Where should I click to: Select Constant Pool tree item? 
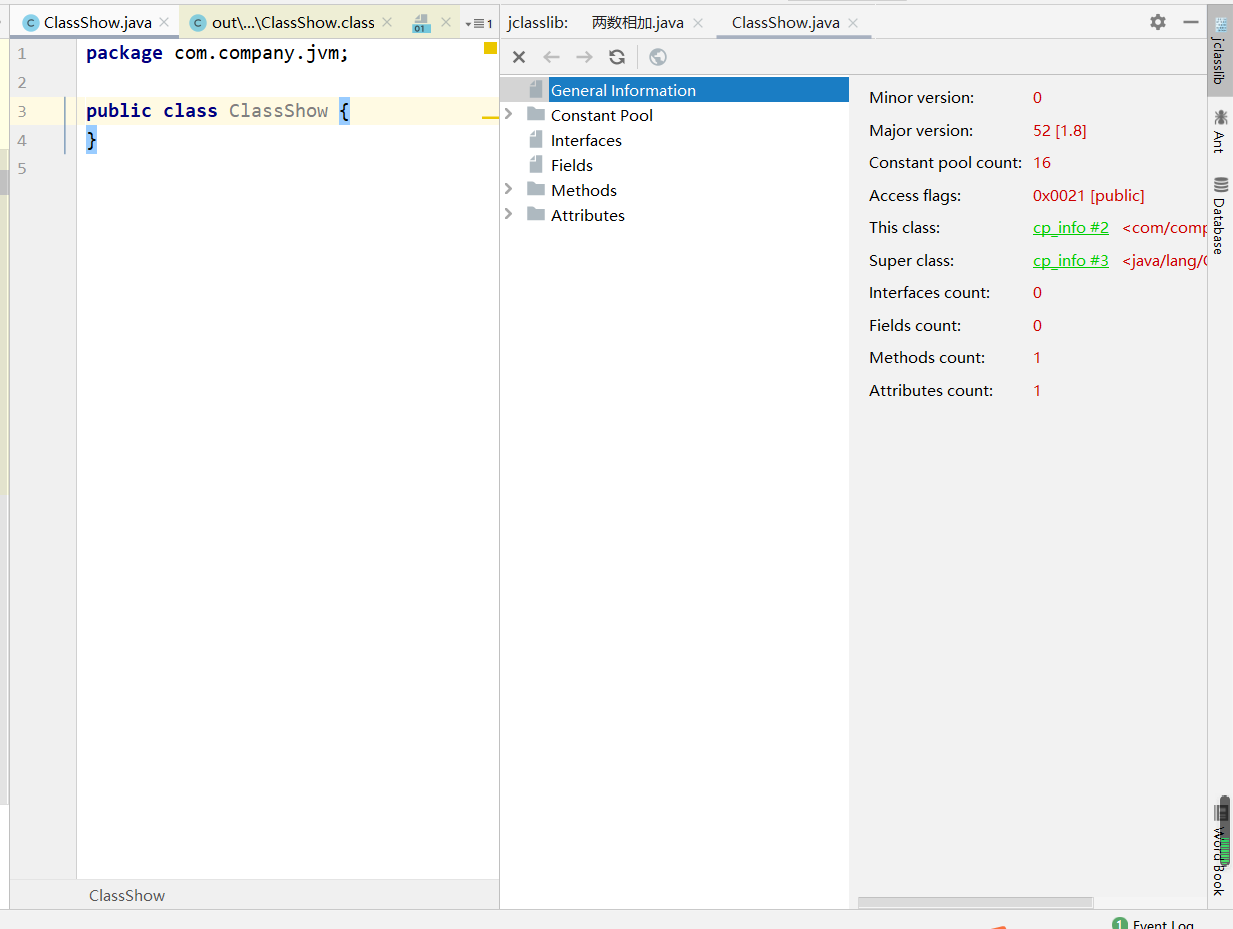[x=601, y=115]
